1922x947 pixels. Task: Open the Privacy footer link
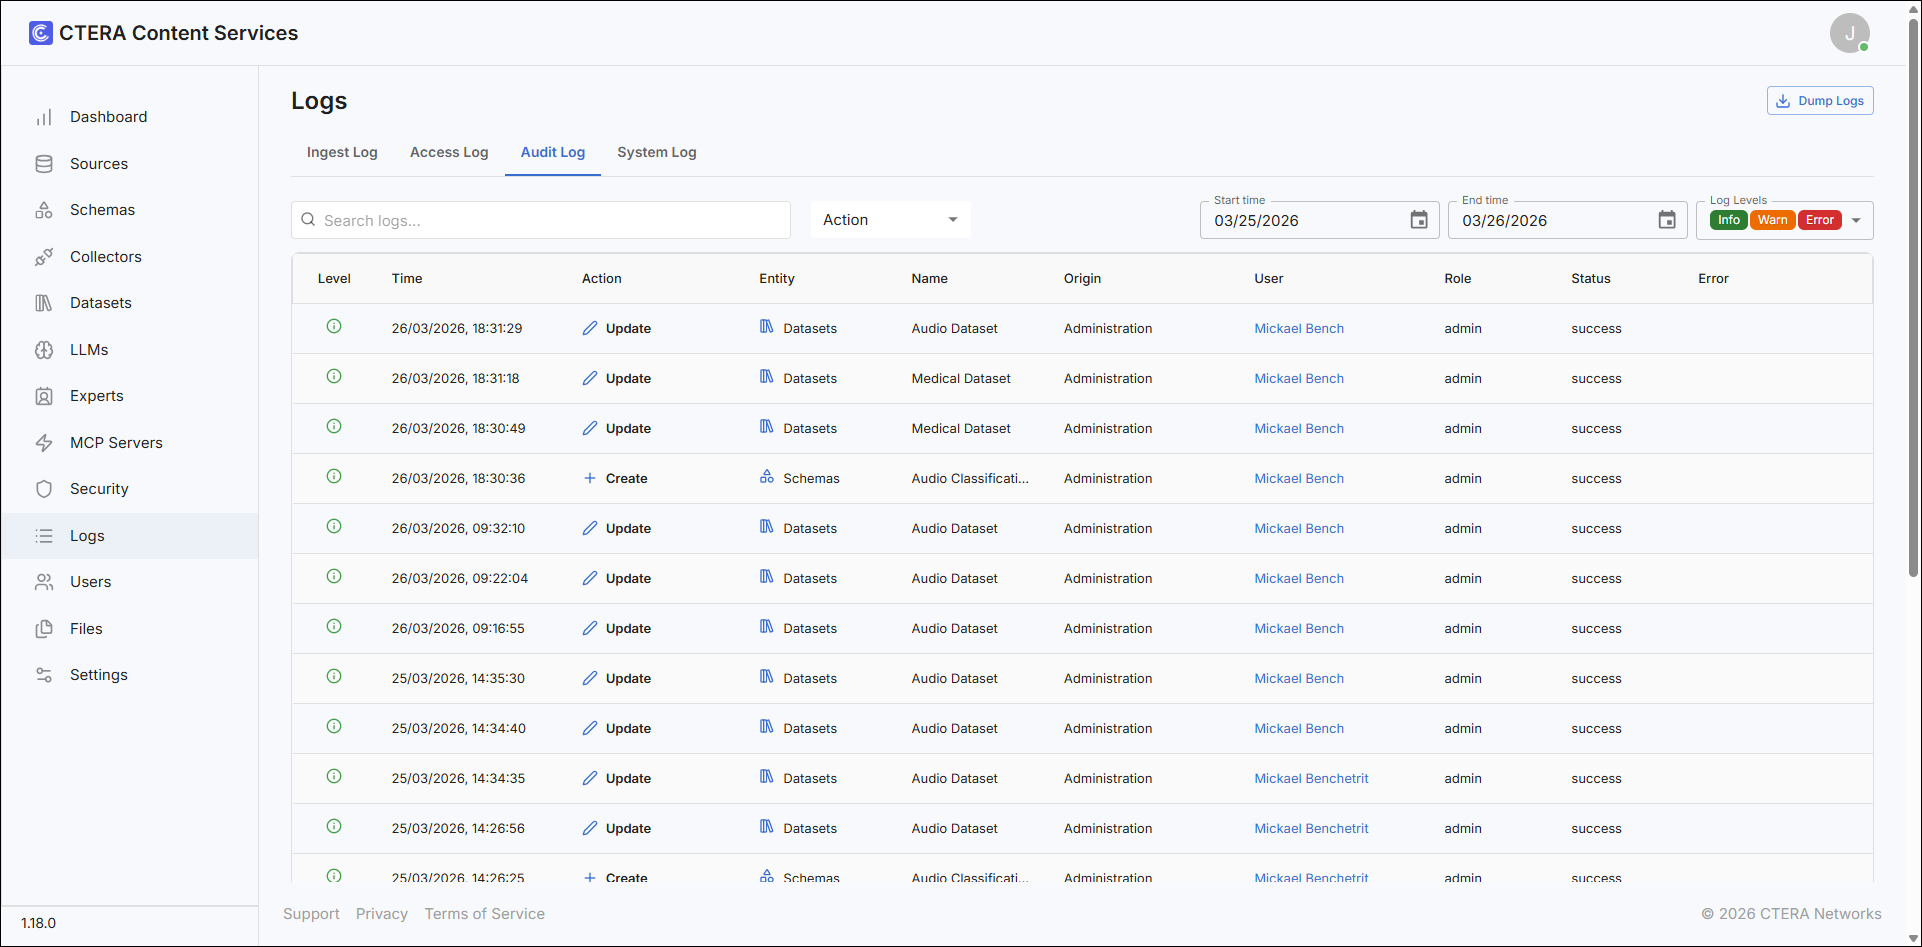(382, 914)
